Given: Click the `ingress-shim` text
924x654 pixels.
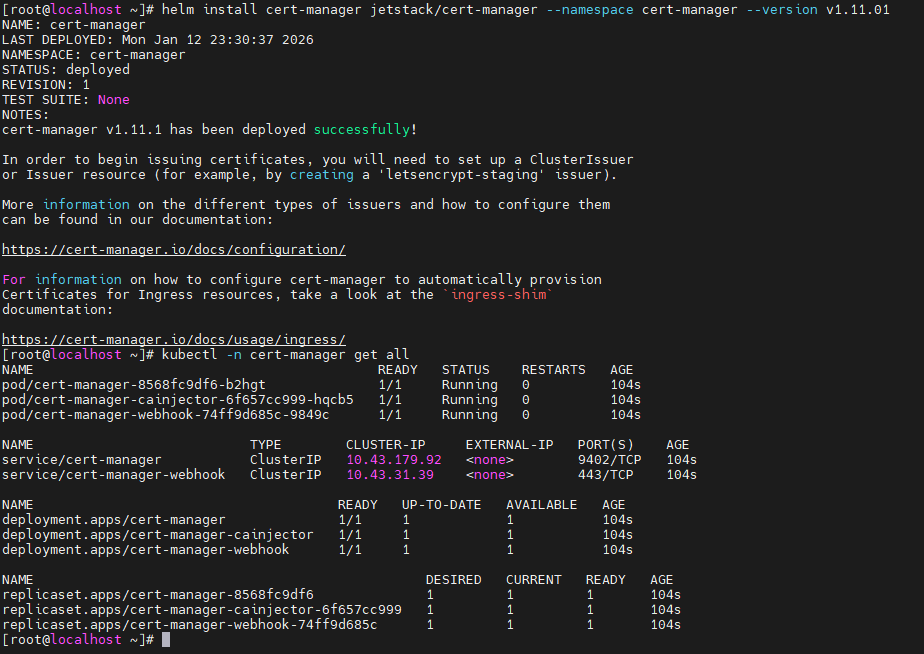Looking at the screenshot, I should 497,294.
